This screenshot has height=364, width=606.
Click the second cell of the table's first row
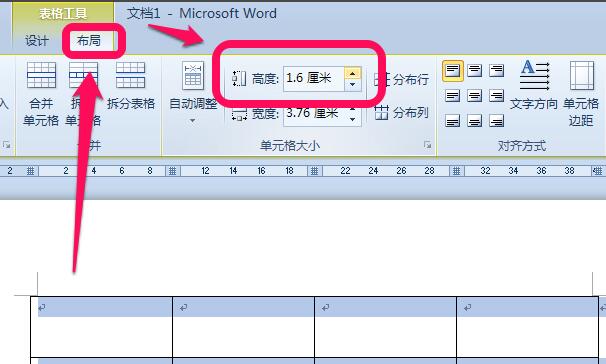pyautogui.click(x=243, y=327)
